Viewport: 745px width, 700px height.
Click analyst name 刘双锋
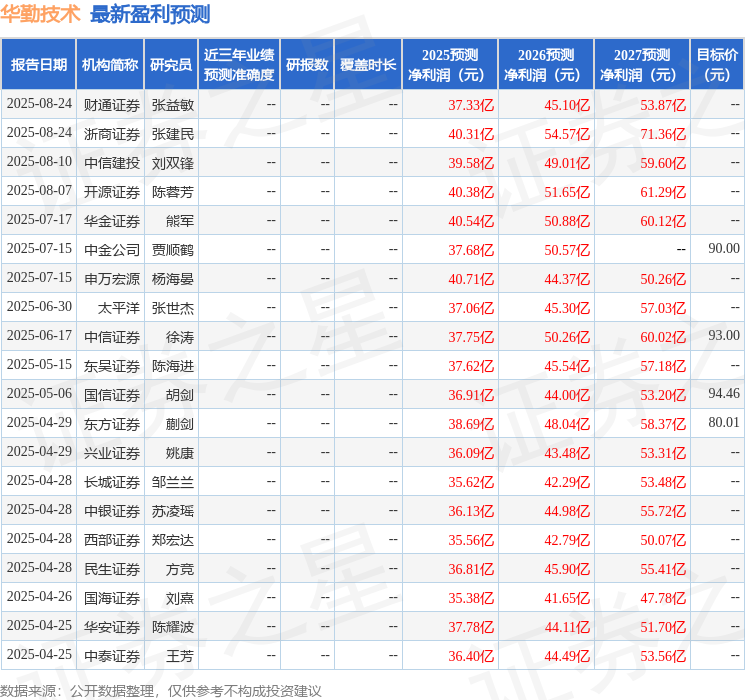173,163
